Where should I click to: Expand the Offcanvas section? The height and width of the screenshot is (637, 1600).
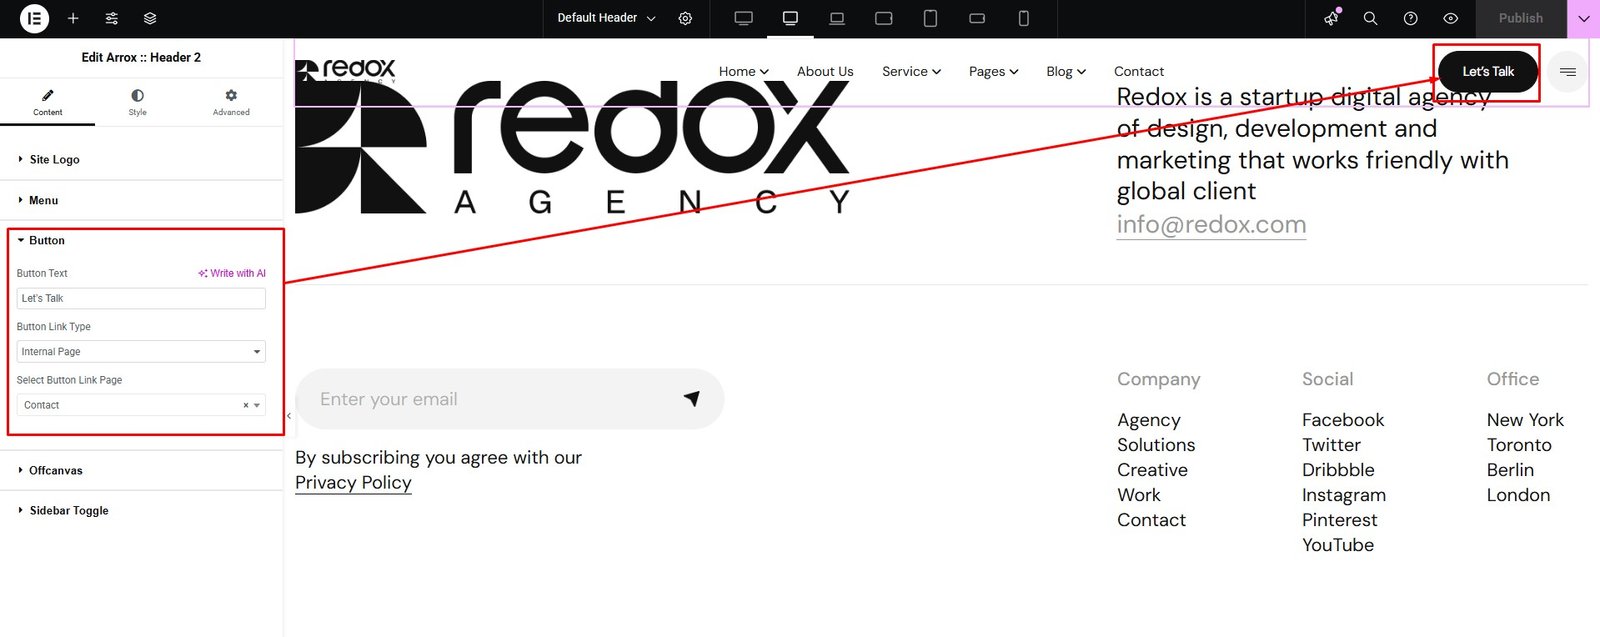(x=141, y=470)
